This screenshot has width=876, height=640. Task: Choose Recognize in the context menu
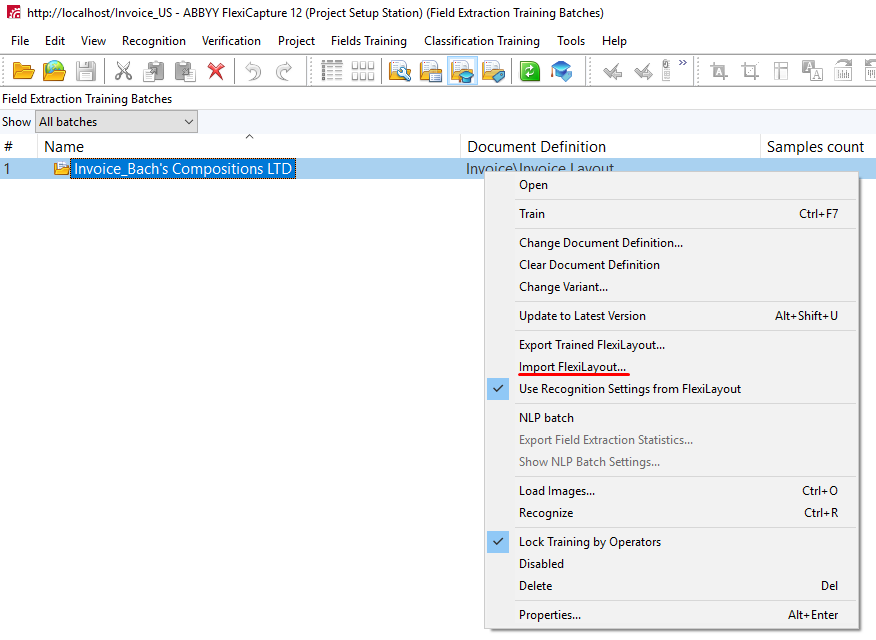coord(671,513)
